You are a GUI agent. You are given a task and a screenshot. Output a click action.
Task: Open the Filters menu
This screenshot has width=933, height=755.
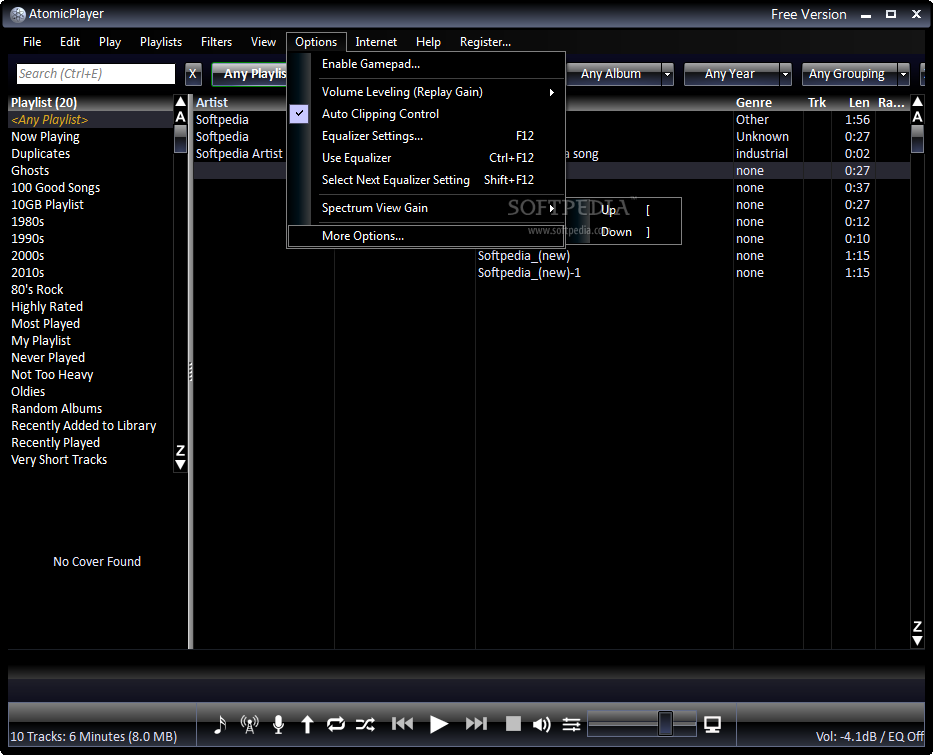(217, 42)
